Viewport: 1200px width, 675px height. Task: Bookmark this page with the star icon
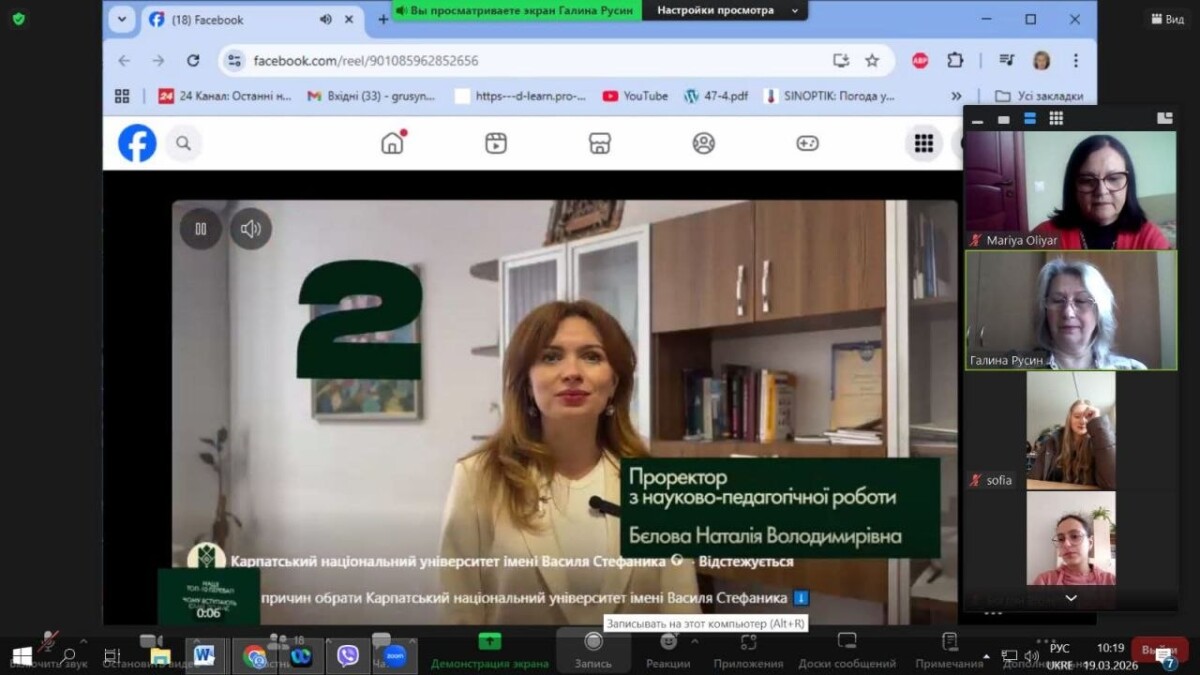click(x=872, y=60)
